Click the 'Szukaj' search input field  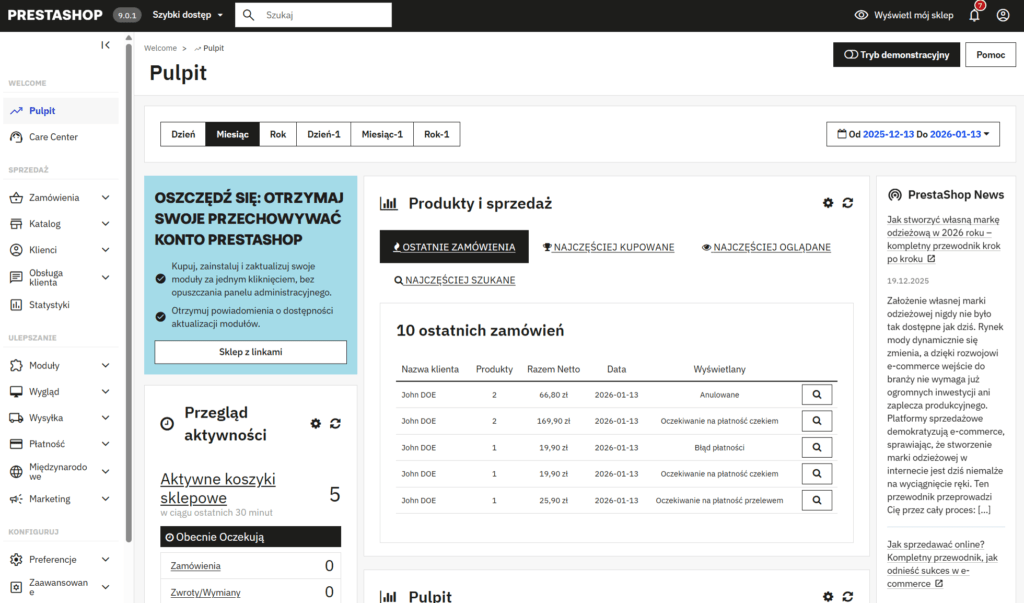[x=320, y=14]
